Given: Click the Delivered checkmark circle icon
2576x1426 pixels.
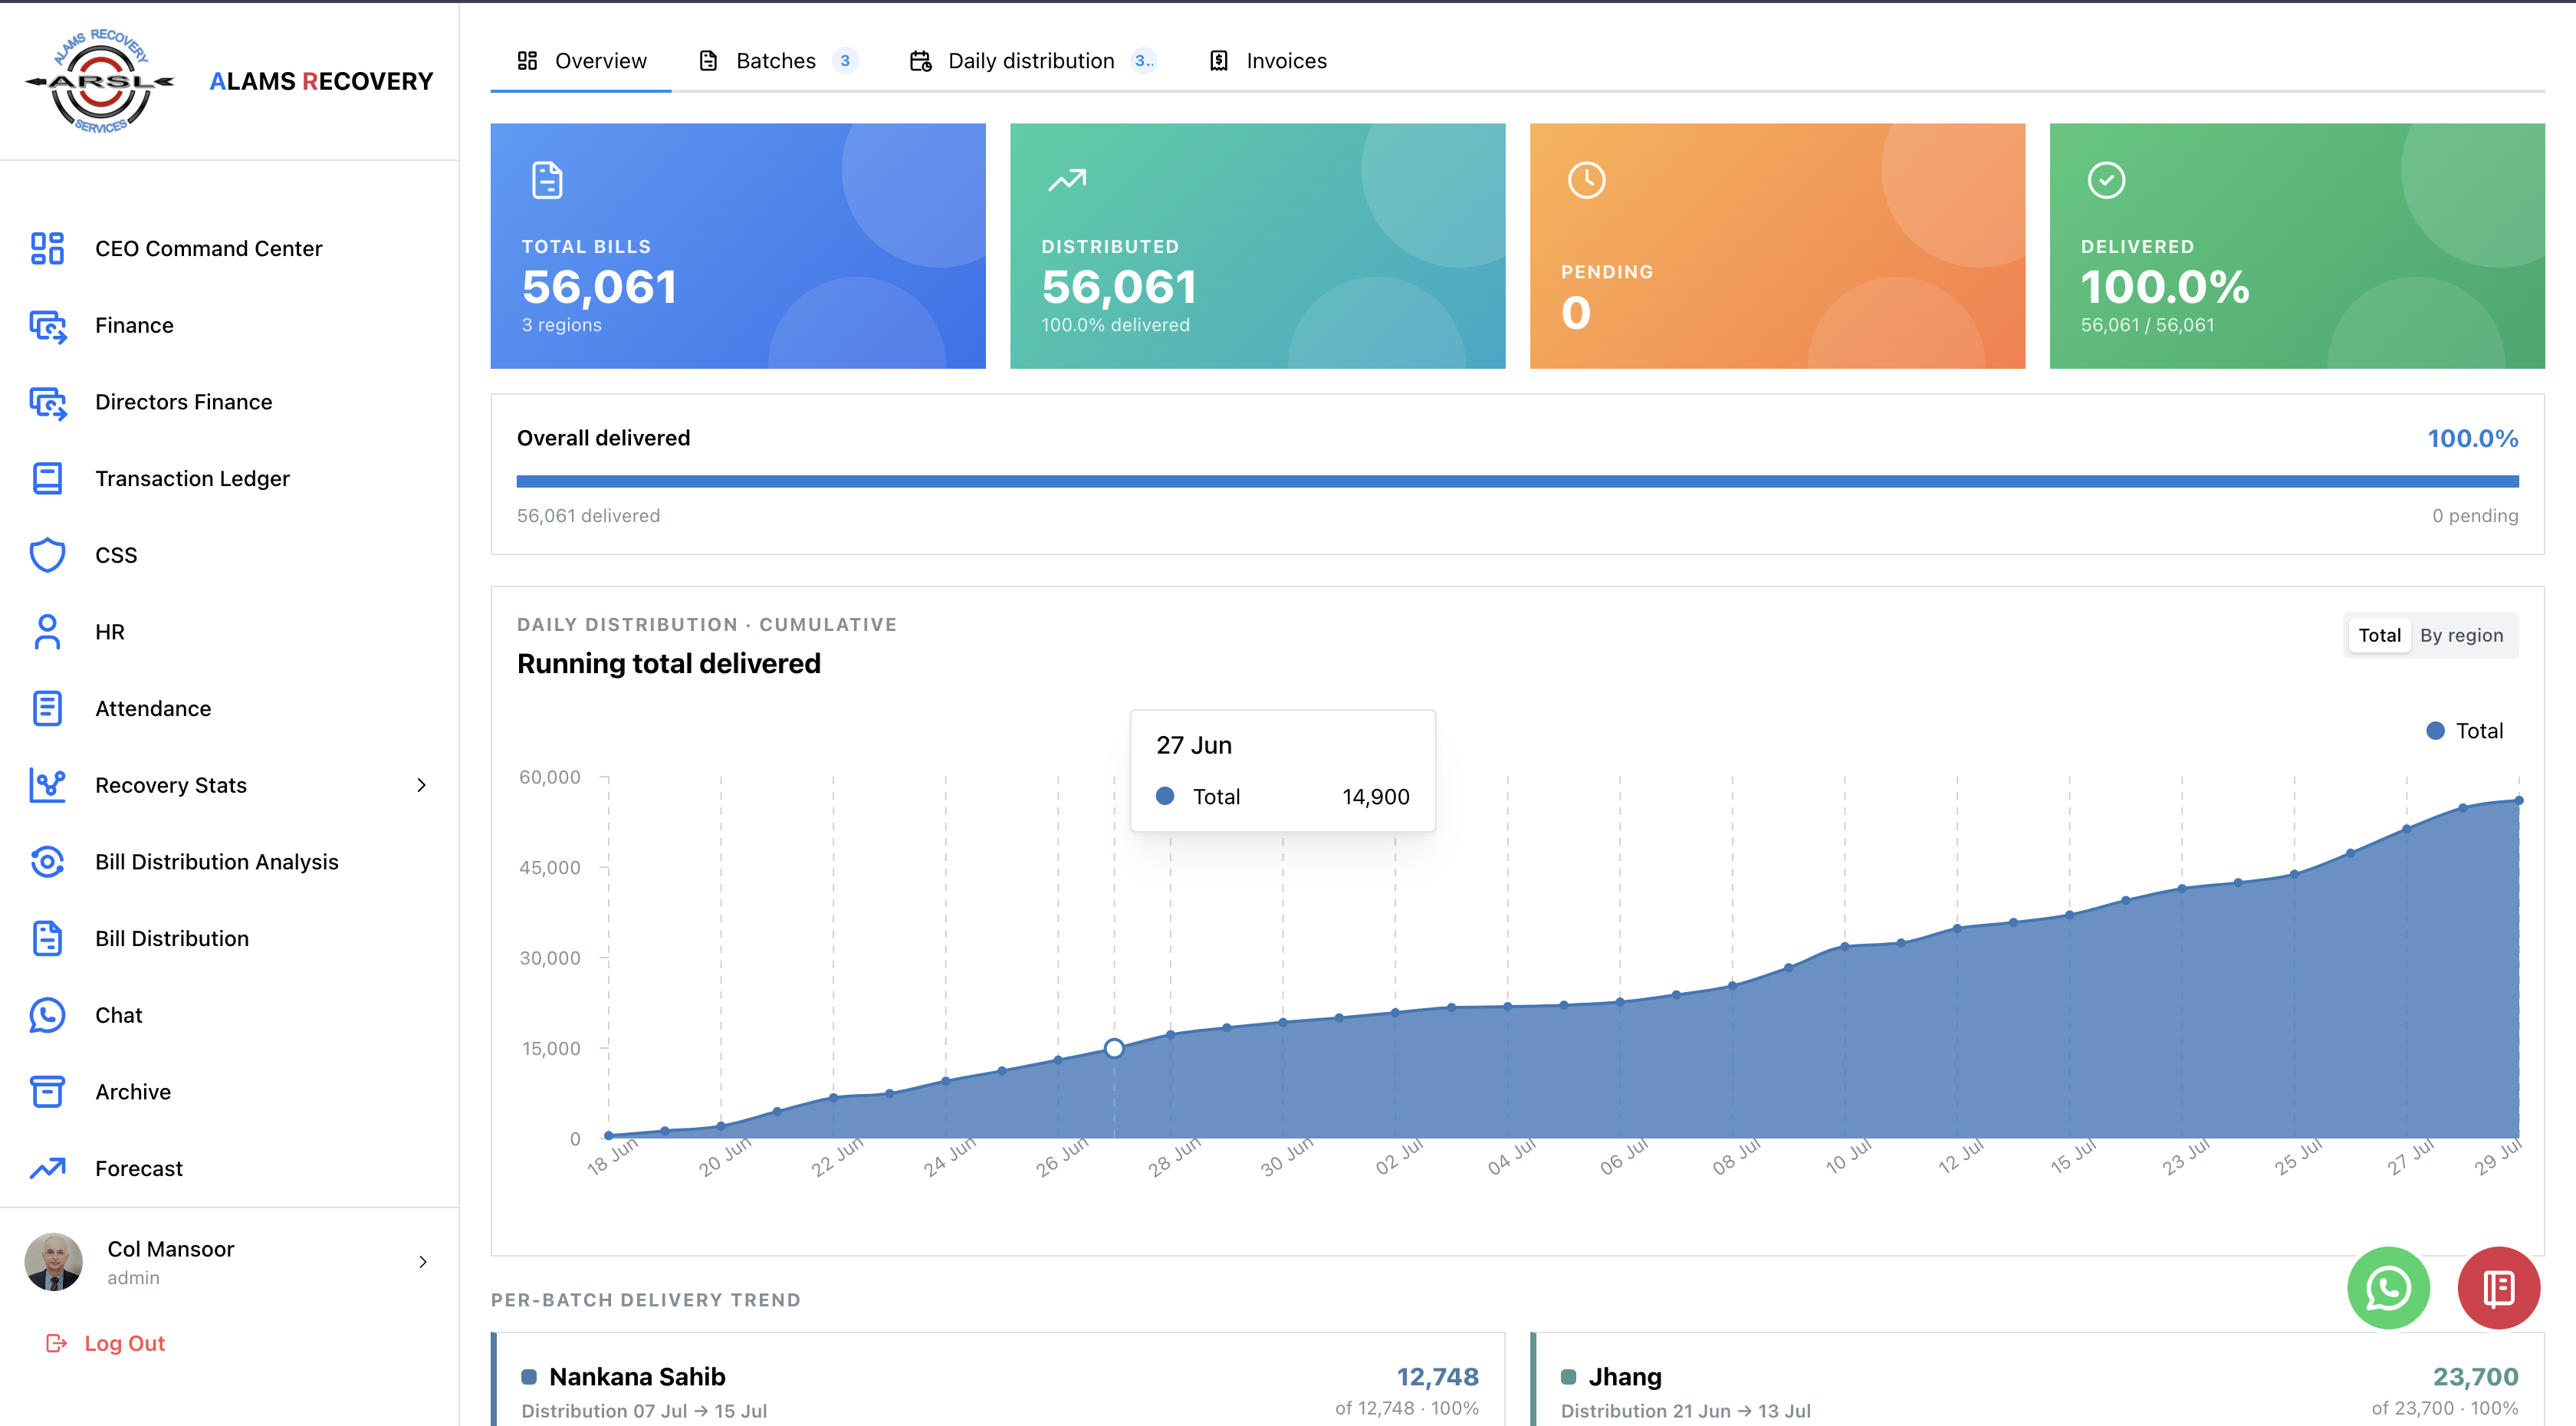Looking at the screenshot, I should [2106, 180].
